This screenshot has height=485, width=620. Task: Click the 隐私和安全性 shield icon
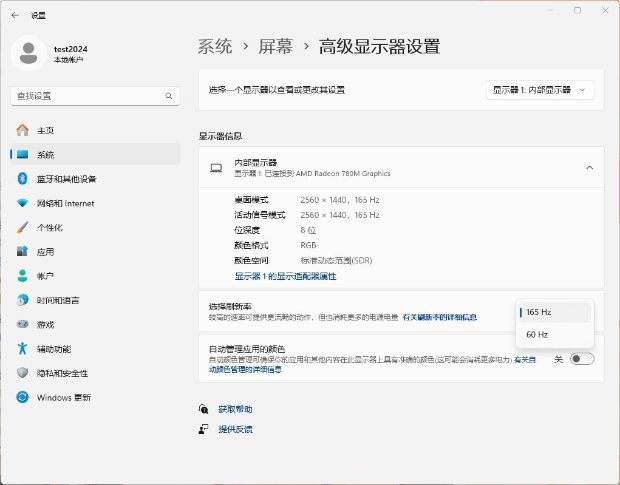point(23,373)
